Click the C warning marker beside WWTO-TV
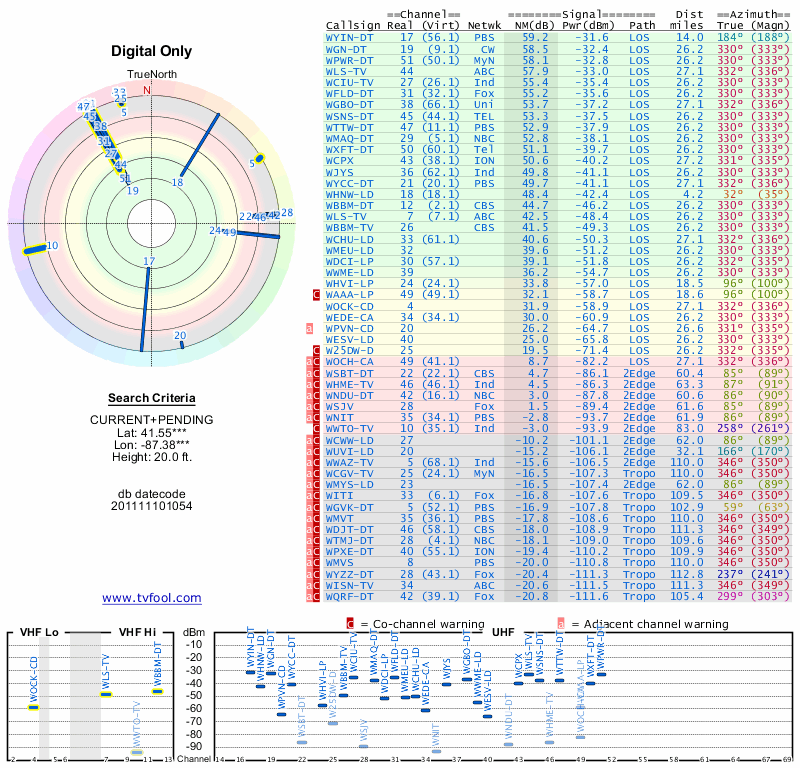This screenshot has height=768, width=800. click(316, 429)
